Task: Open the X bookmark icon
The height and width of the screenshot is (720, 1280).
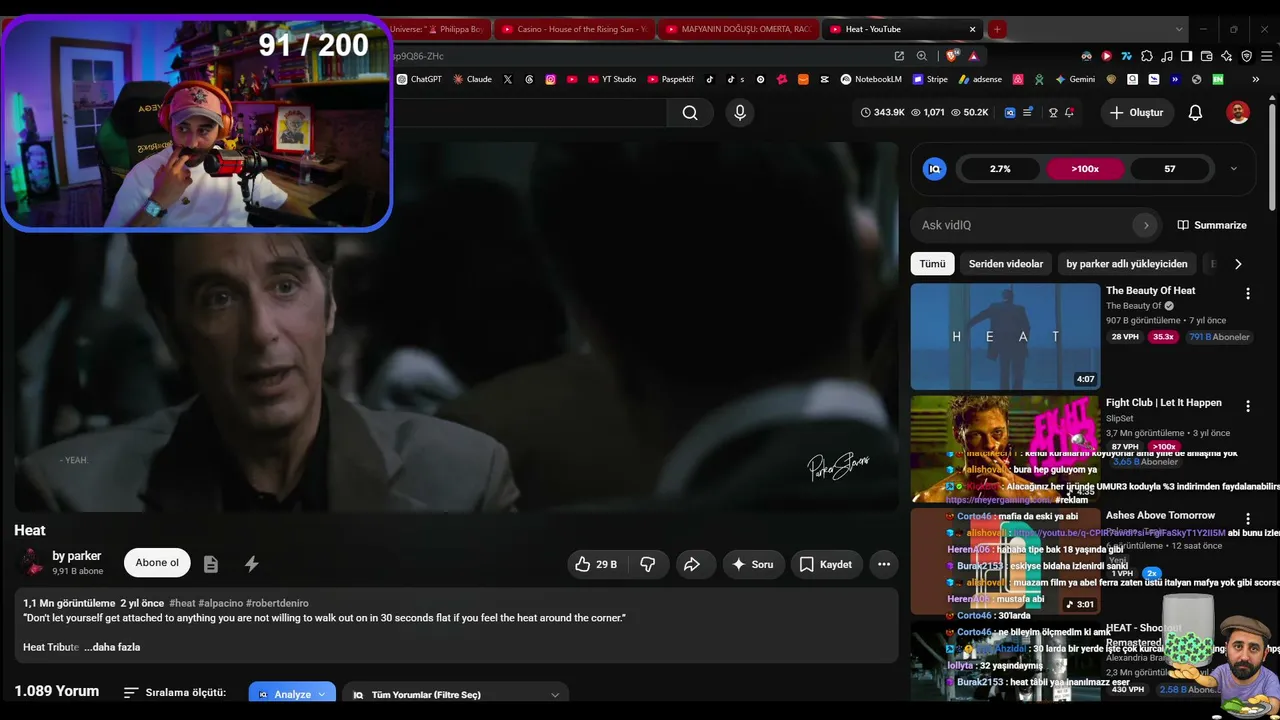Action: pyautogui.click(x=508, y=79)
